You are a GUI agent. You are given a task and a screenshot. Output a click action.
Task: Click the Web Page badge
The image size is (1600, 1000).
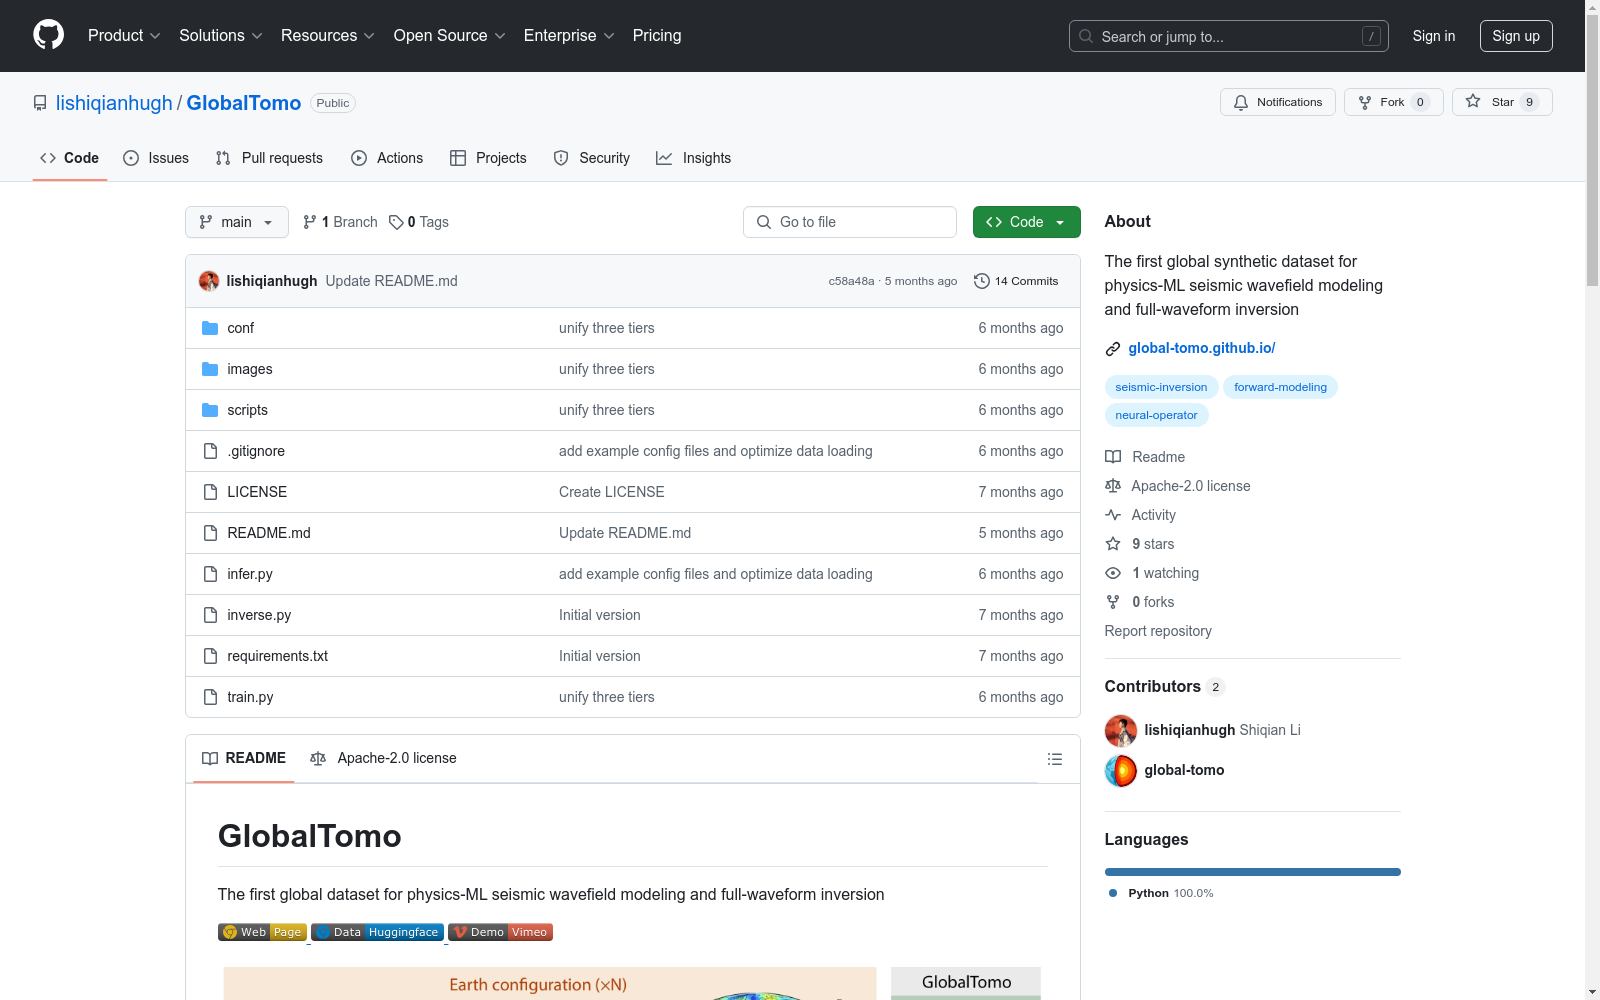(262, 932)
